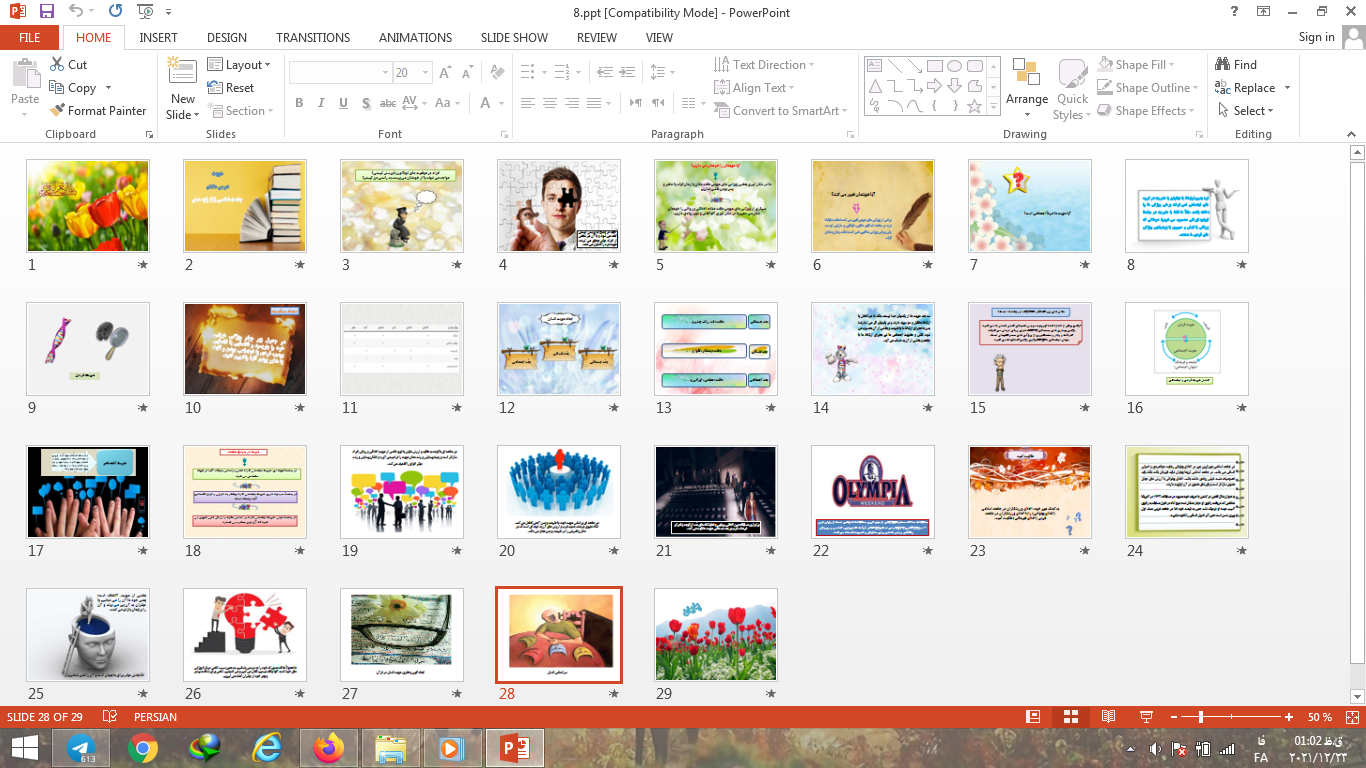Switch to Normal view in status bar
The image size is (1366, 768).
point(1033,717)
